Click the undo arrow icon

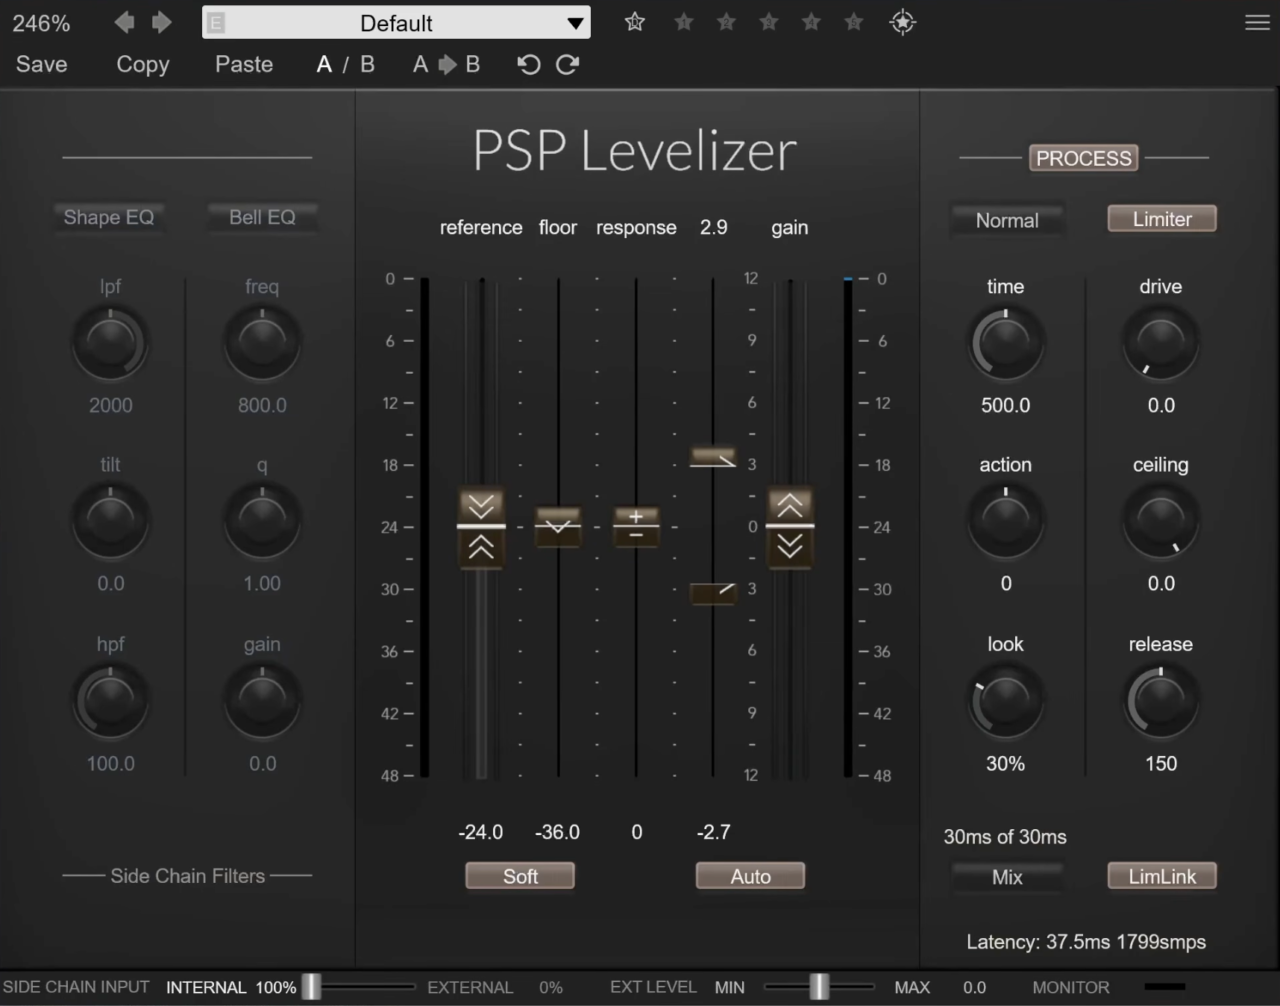529,64
